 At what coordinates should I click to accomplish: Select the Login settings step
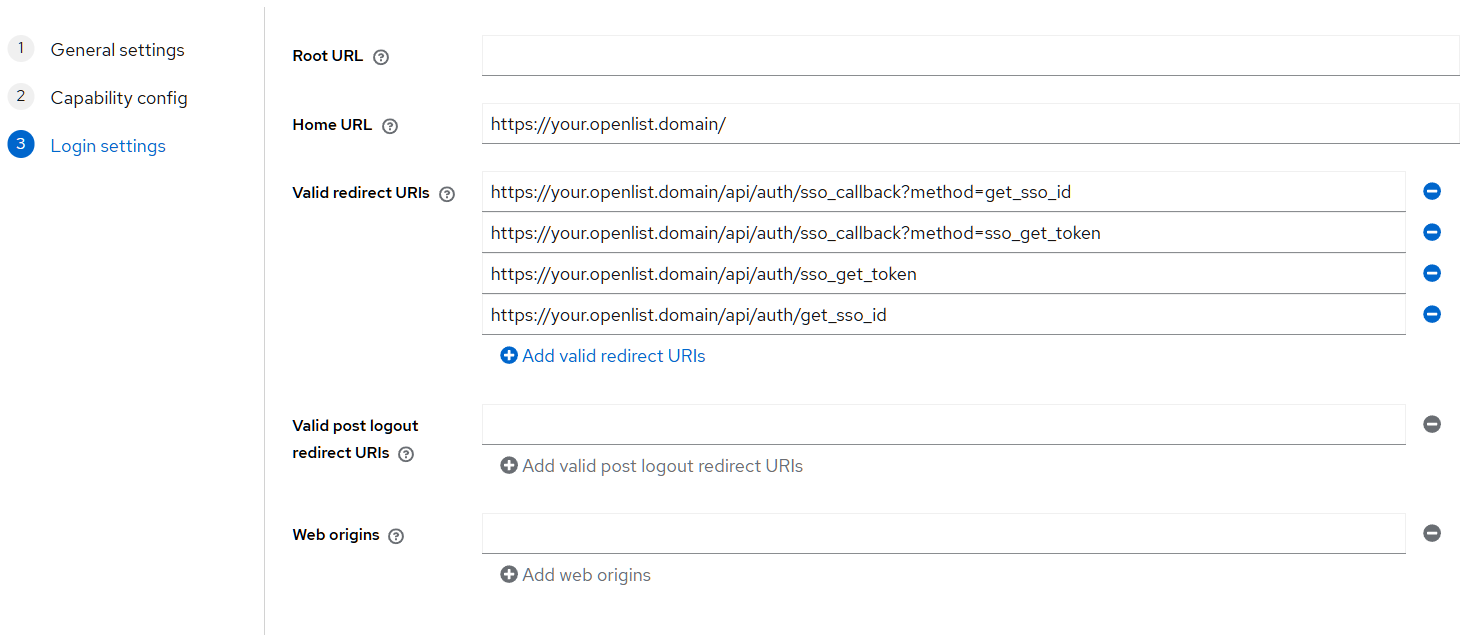tap(108, 146)
